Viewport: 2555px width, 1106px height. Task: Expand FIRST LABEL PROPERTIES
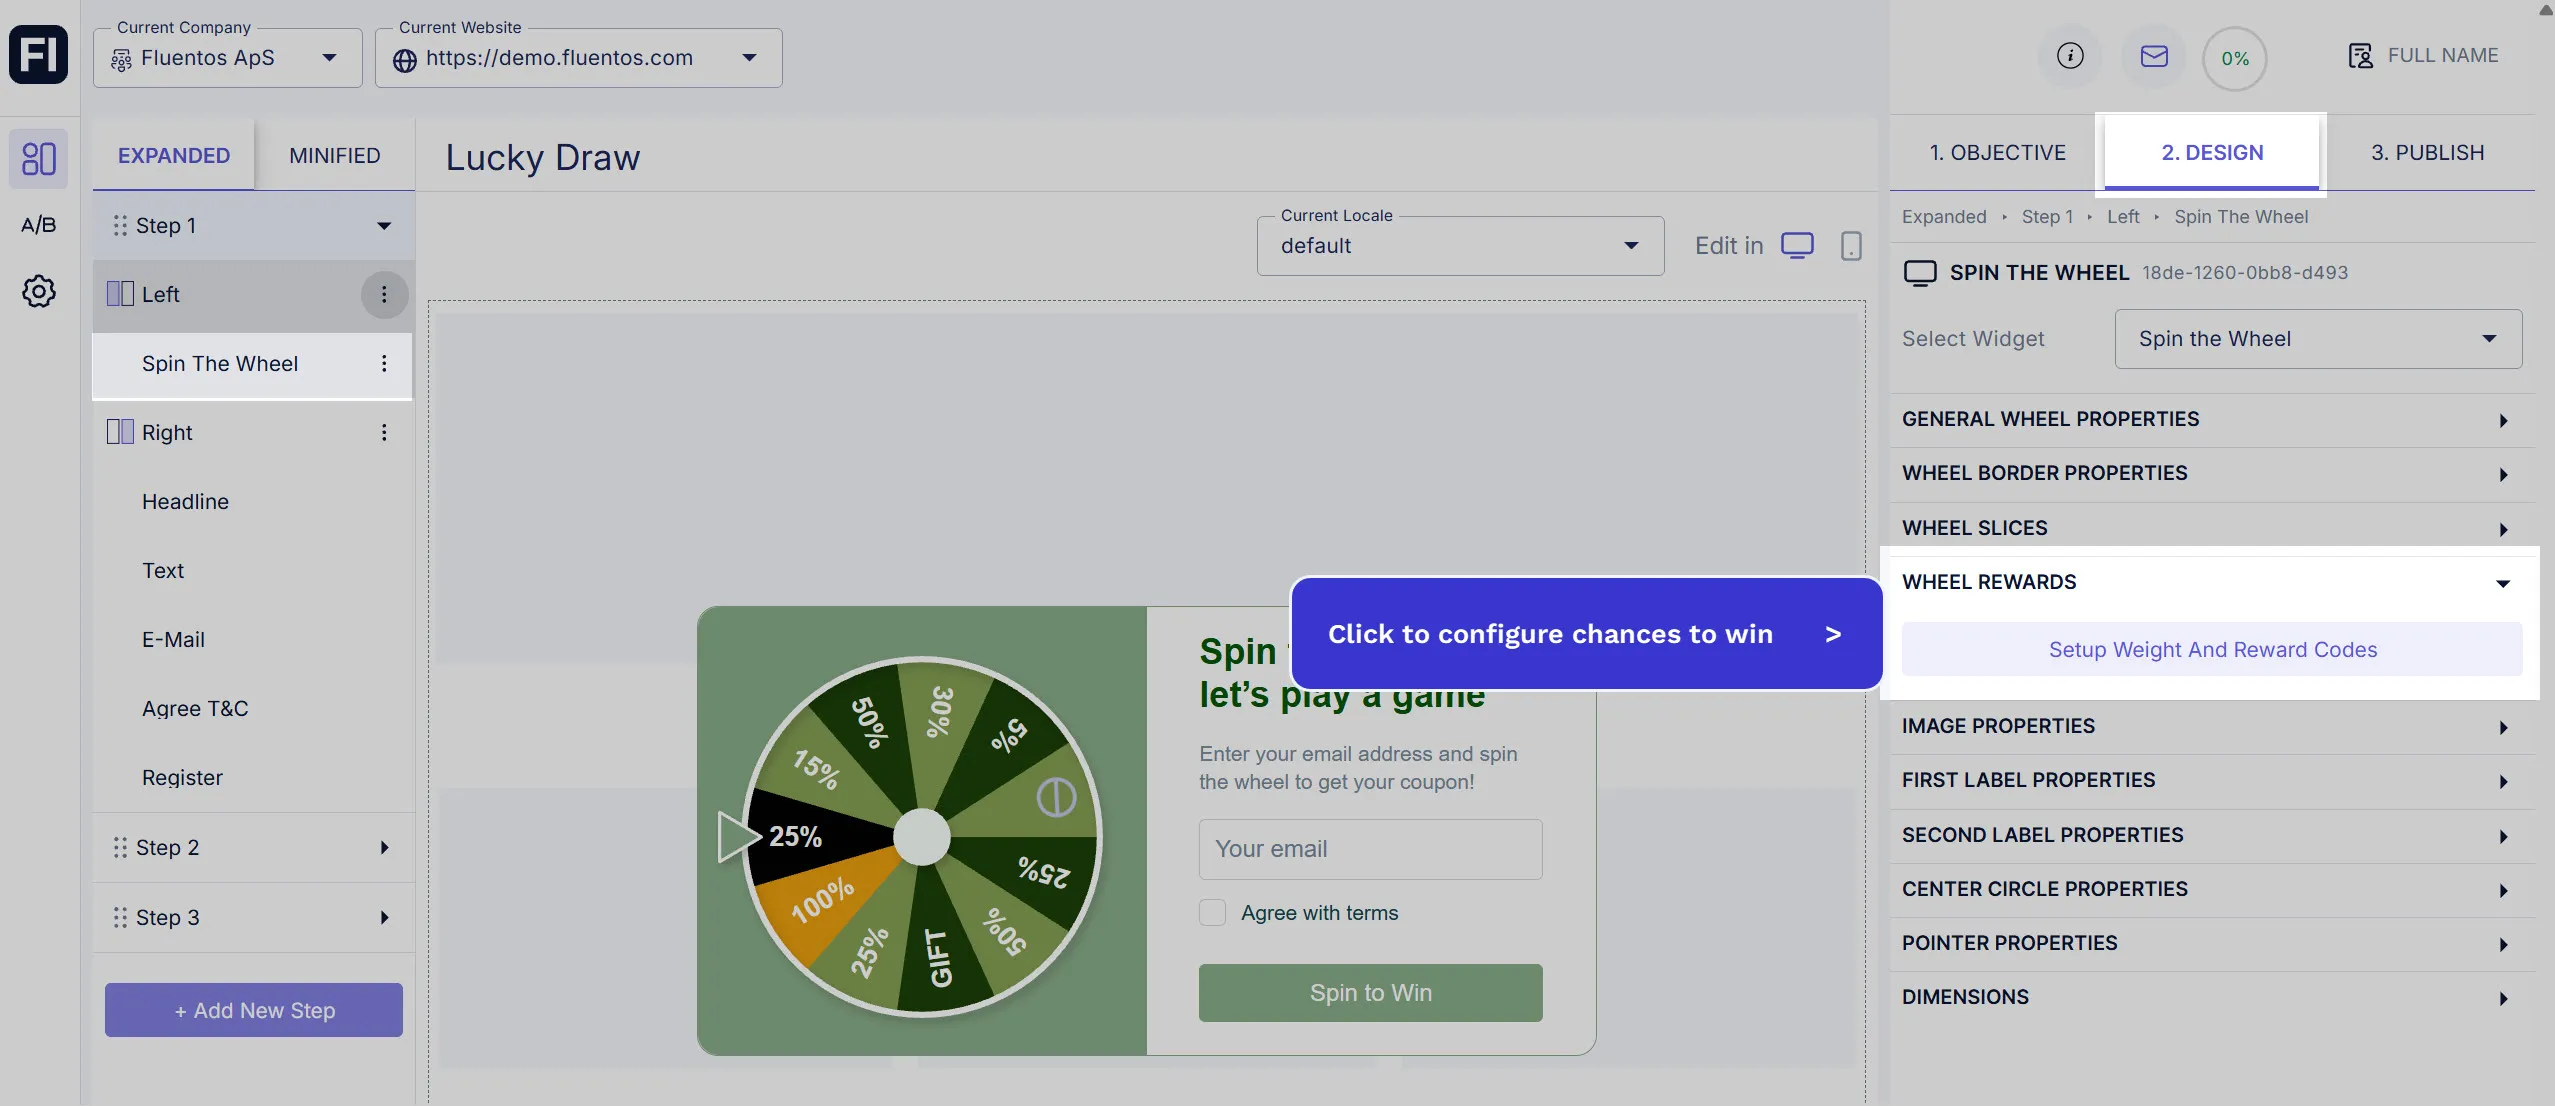coord(2212,781)
